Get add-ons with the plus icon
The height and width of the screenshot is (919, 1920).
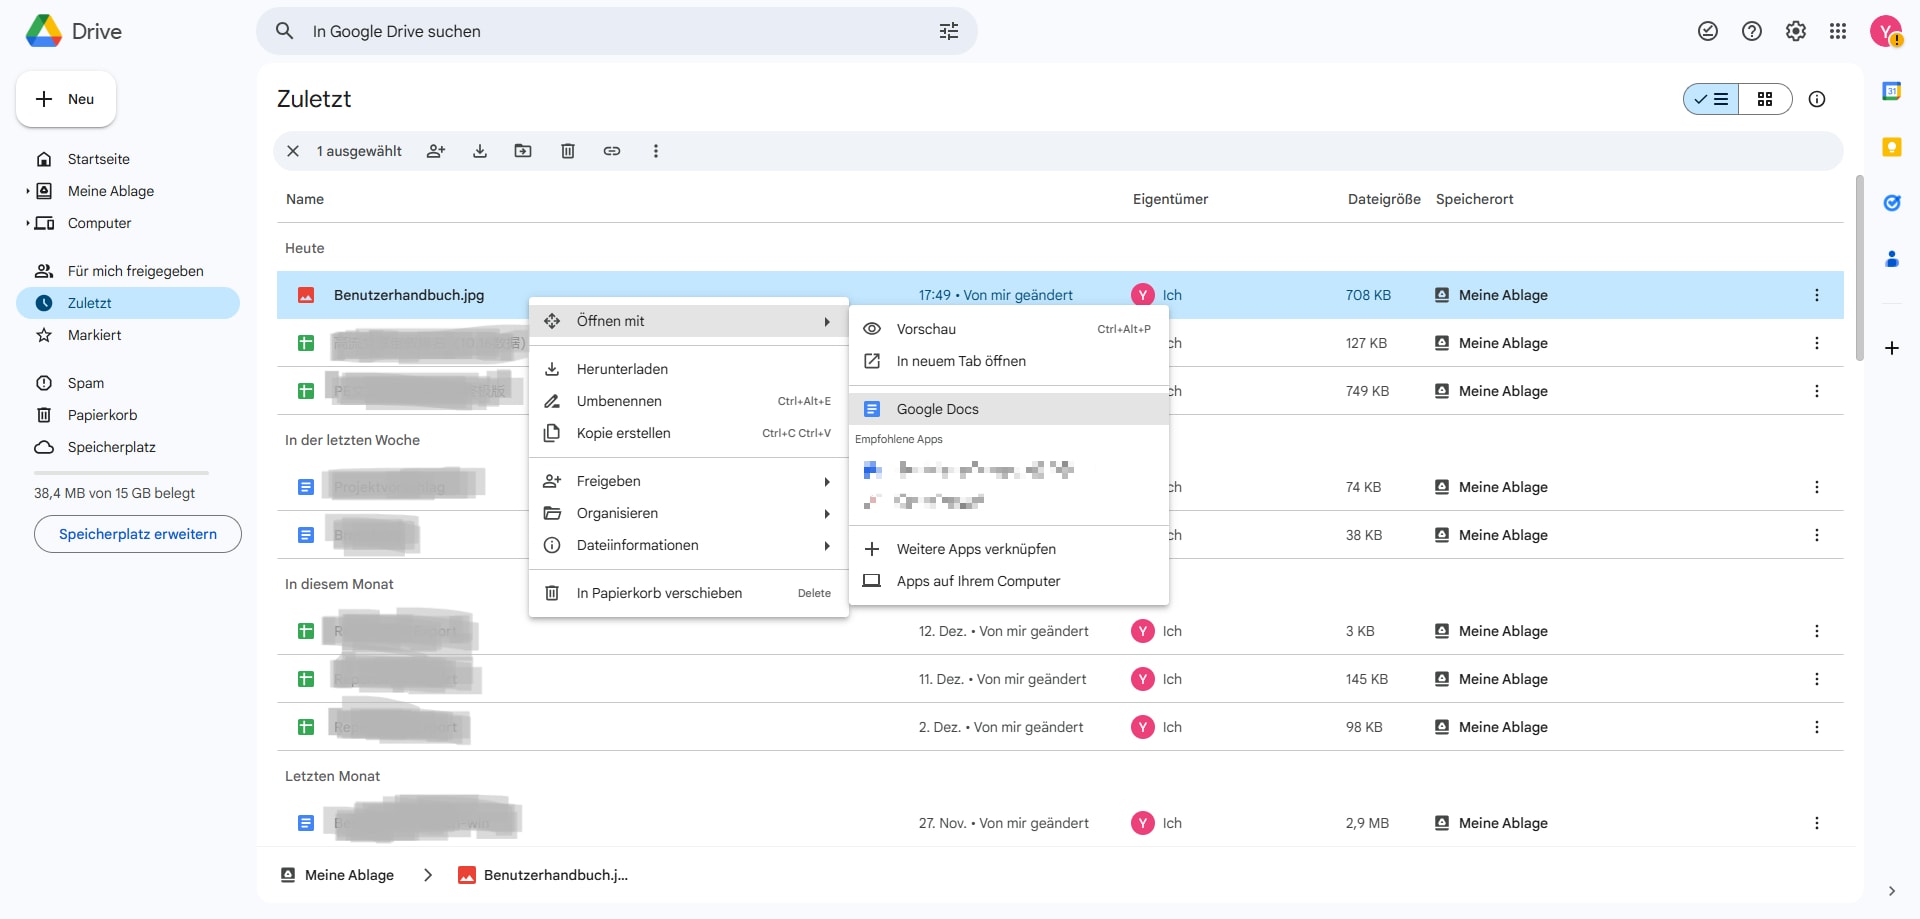coord(1892,348)
